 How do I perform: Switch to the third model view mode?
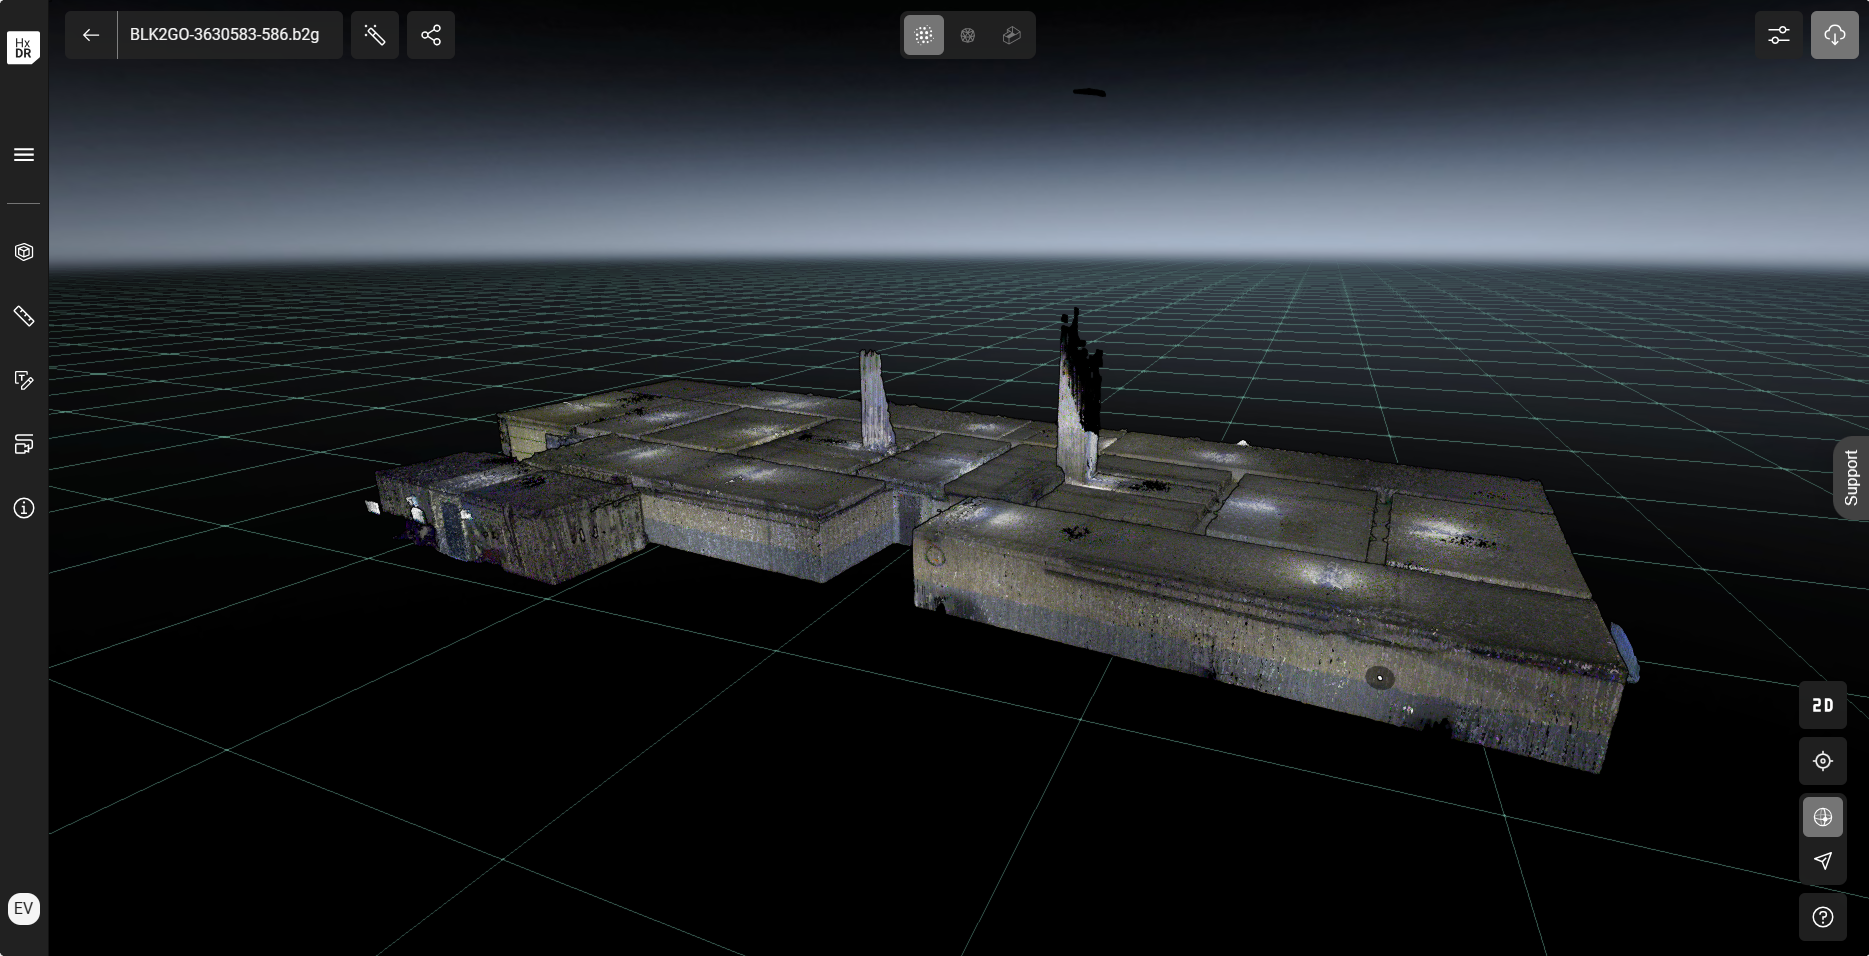[1012, 35]
